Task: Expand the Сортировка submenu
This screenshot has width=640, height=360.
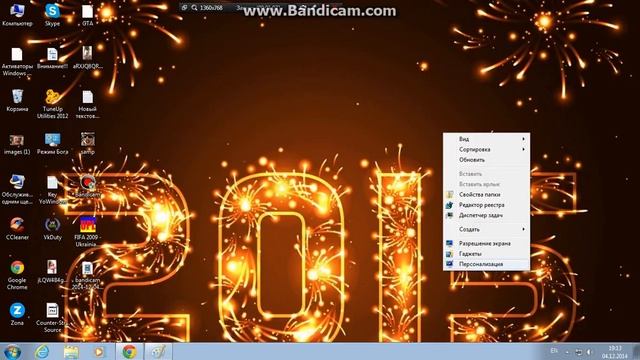Action: pyautogui.click(x=487, y=149)
